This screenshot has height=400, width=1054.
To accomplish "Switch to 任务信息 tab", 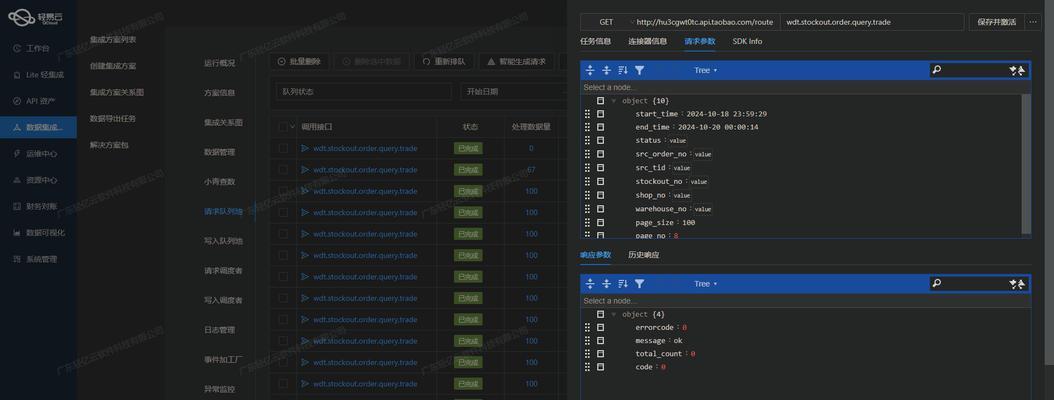I will pyautogui.click(x=596, y=41).
